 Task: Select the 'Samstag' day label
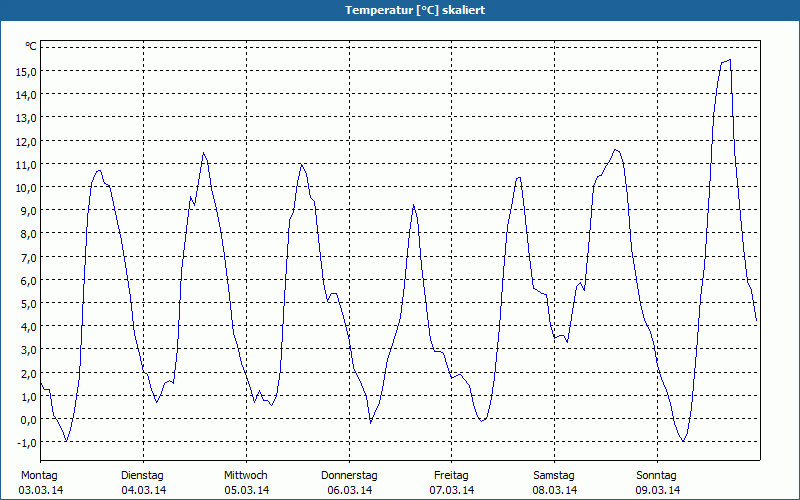coord(554,476)
